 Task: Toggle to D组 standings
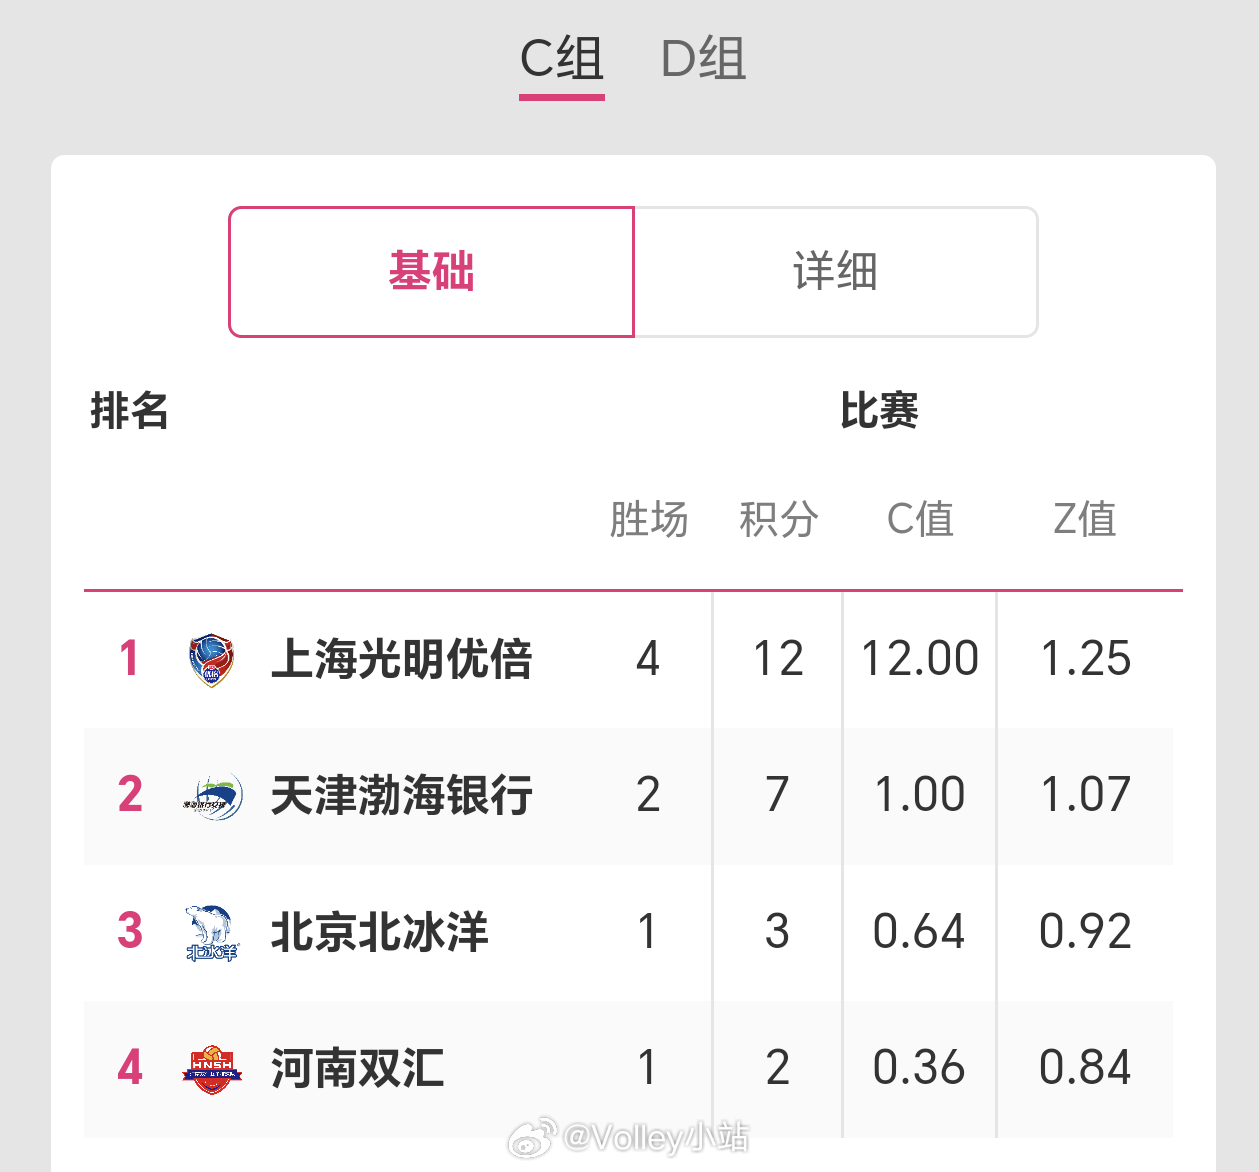tap(703, 60)
